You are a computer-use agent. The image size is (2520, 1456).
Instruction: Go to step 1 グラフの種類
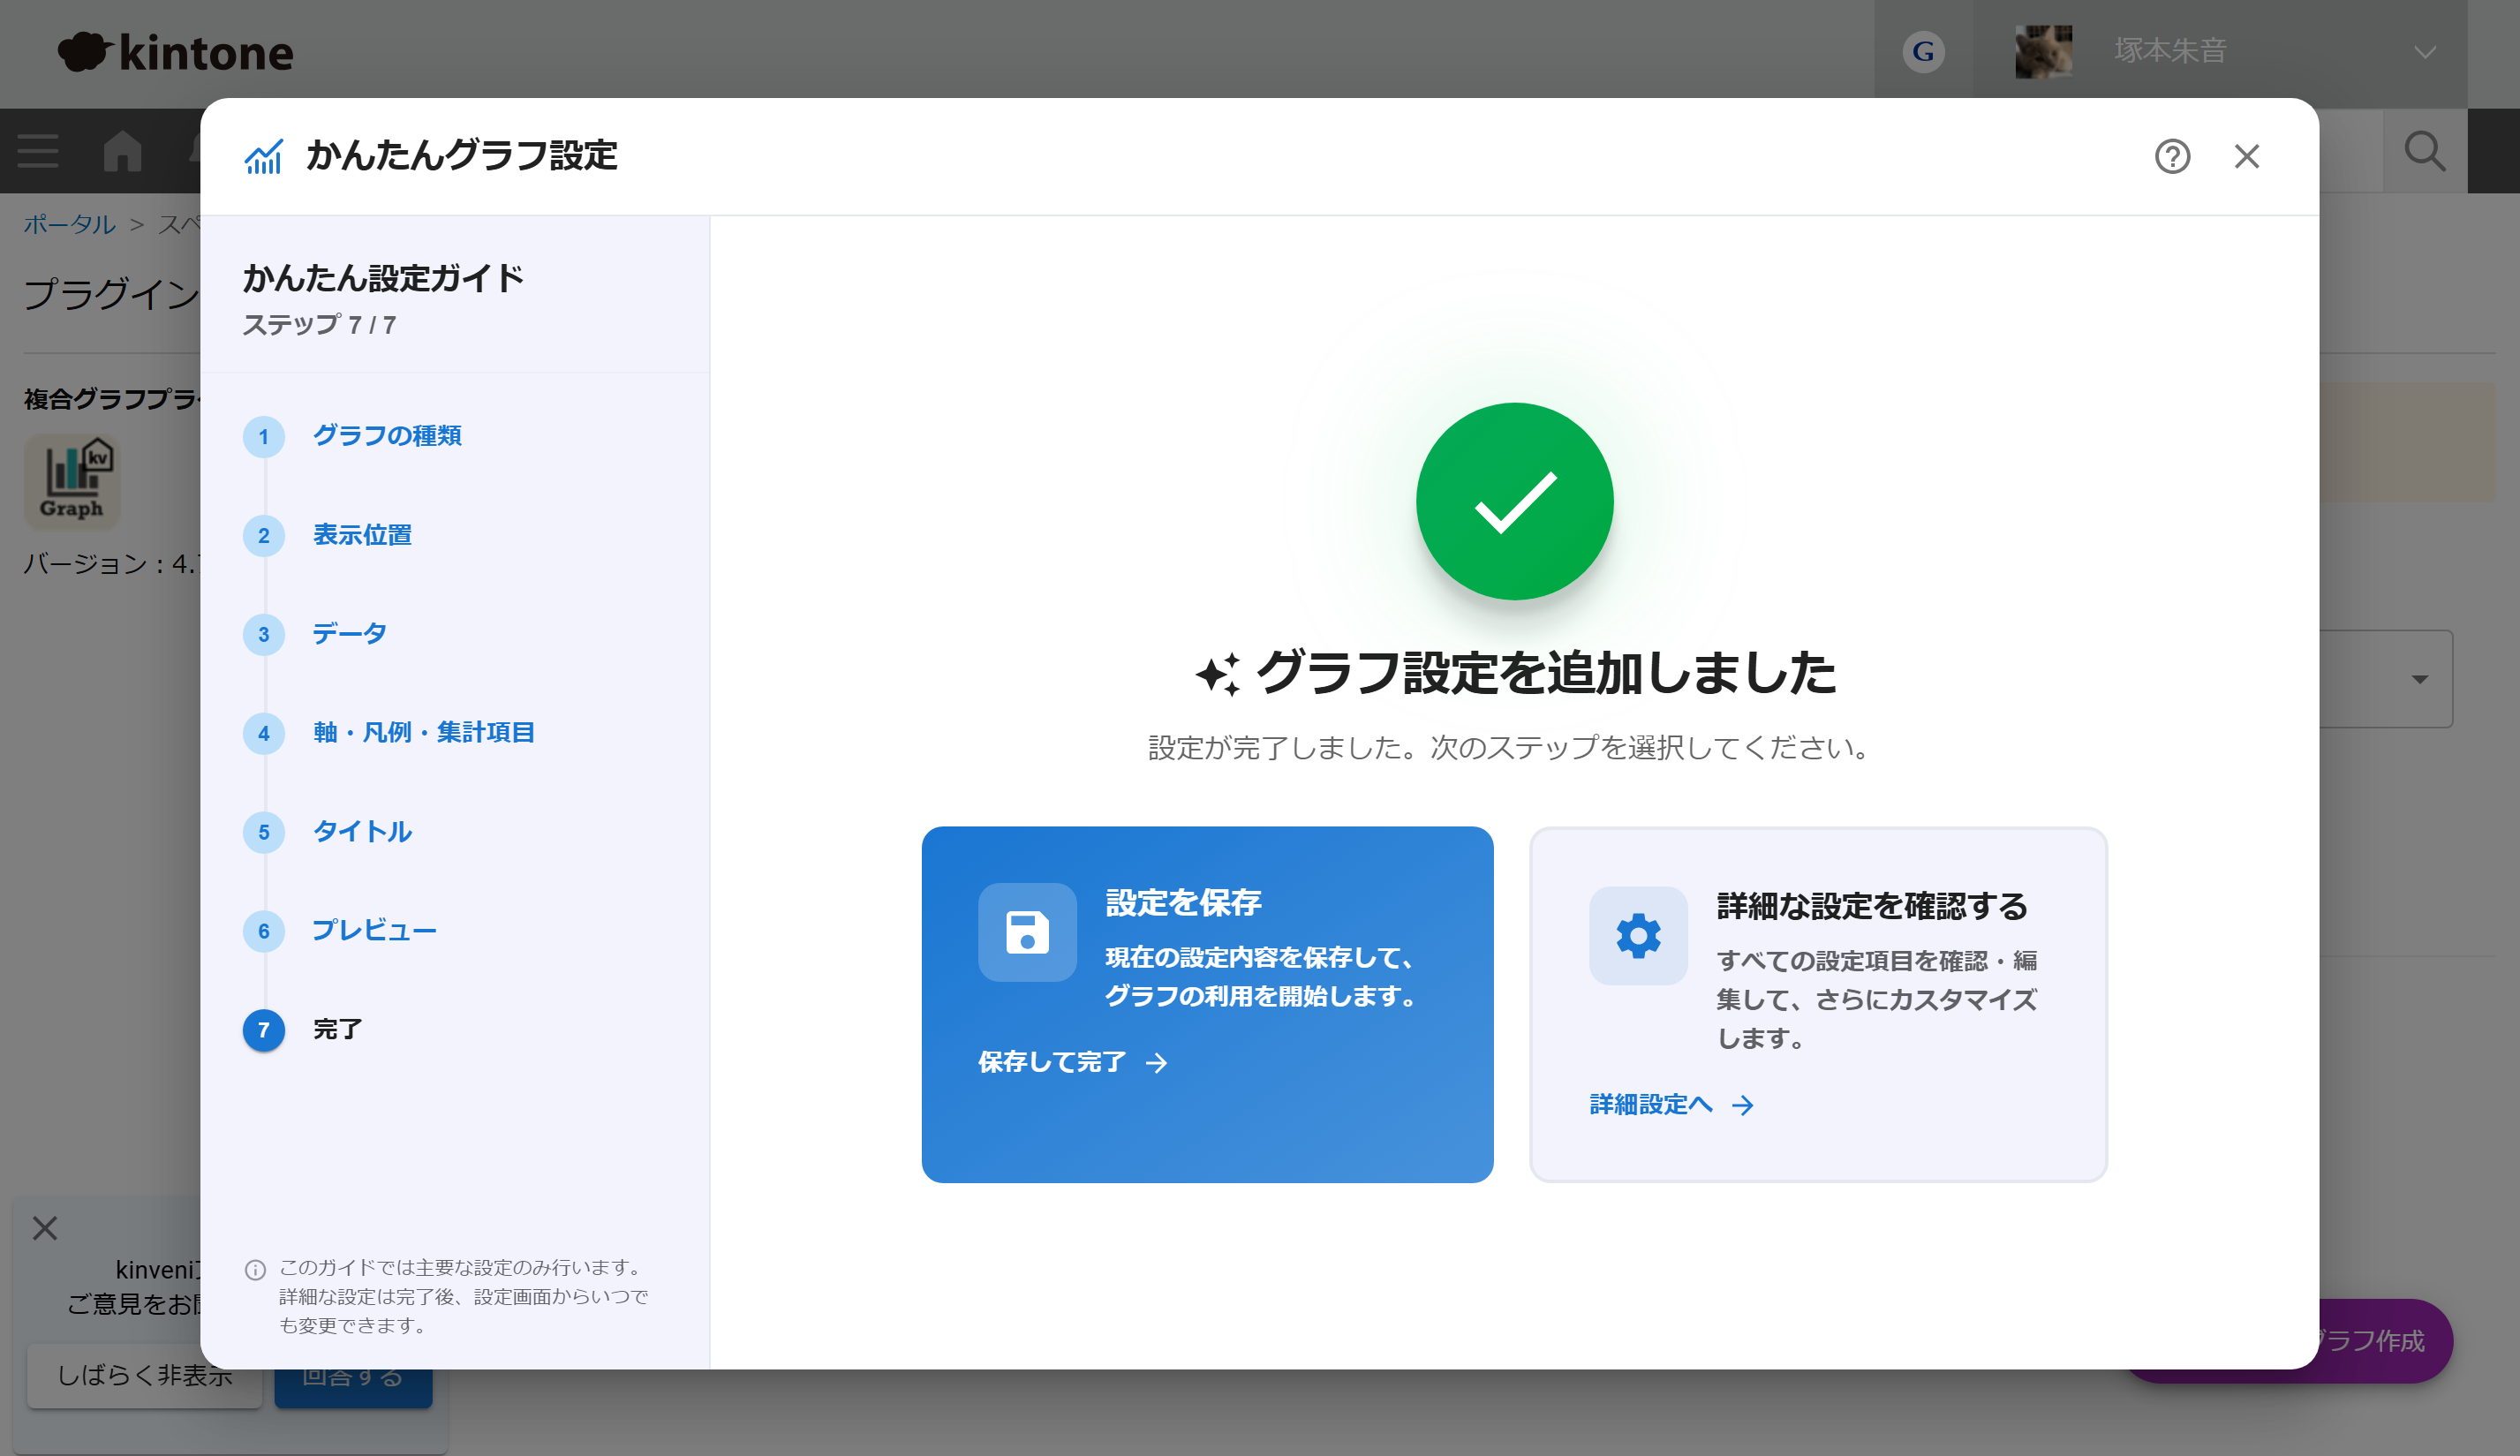click(x=387, y=436)
